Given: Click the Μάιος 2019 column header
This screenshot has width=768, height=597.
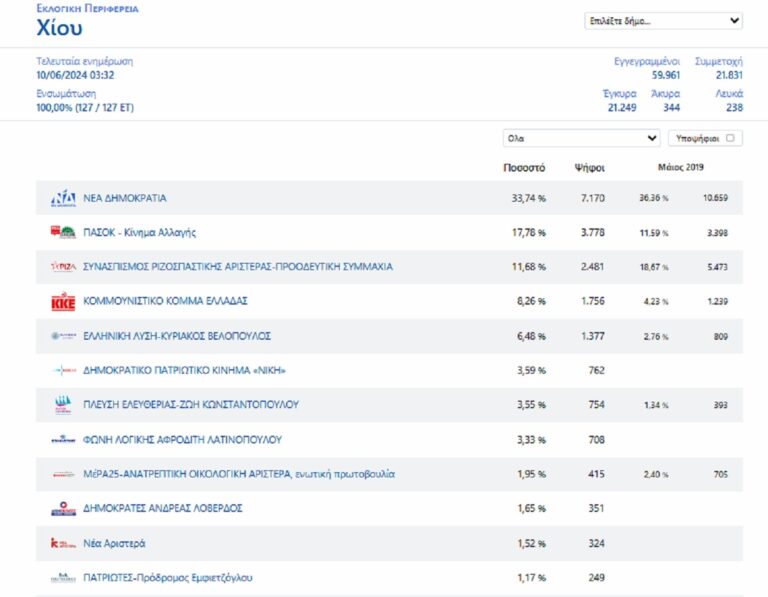Looking at the screenshot, I should pos(681,167).
